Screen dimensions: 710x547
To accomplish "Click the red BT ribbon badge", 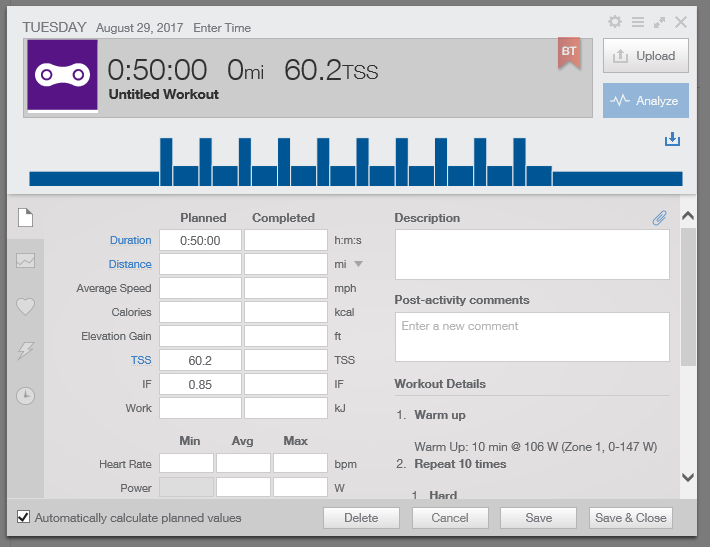I will point(569,53).
